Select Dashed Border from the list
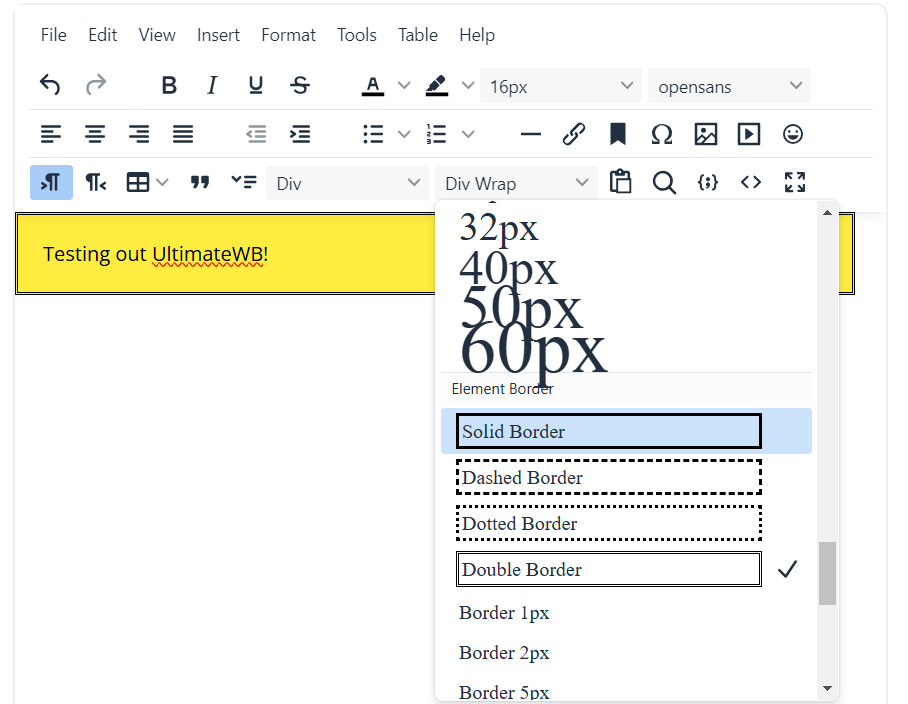The image size is (908, 704). pos(608,478)
